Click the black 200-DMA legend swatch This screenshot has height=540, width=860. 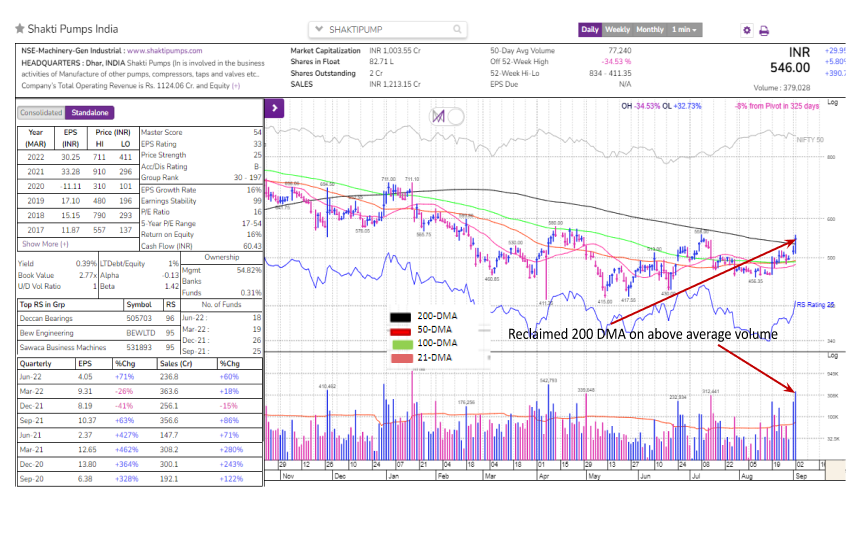pyautogui.click(x=400, y=317)
